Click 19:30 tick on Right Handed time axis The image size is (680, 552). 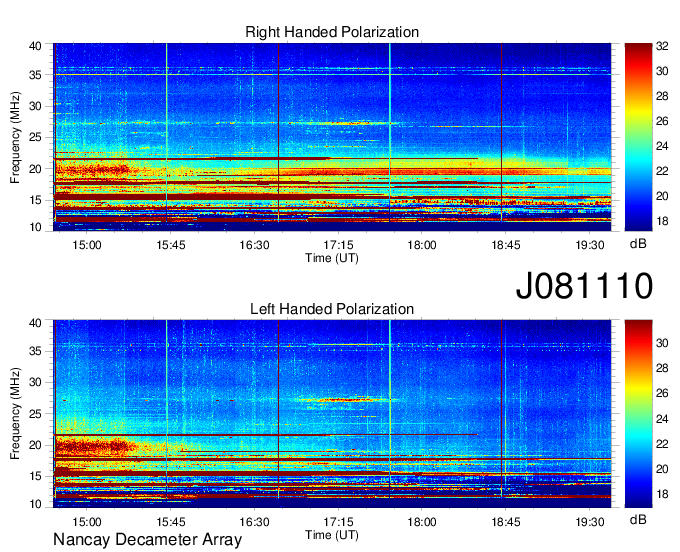tap(590, 245)
